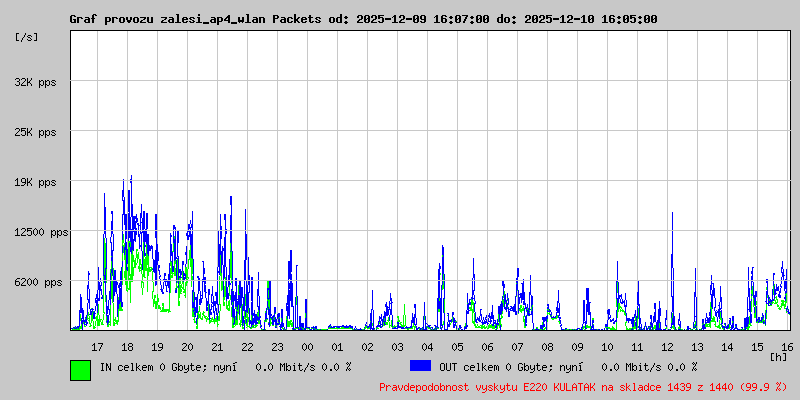Click hour label 08 on x-axis
This screenshot has height=400, width=800.
tap(547, 347)
